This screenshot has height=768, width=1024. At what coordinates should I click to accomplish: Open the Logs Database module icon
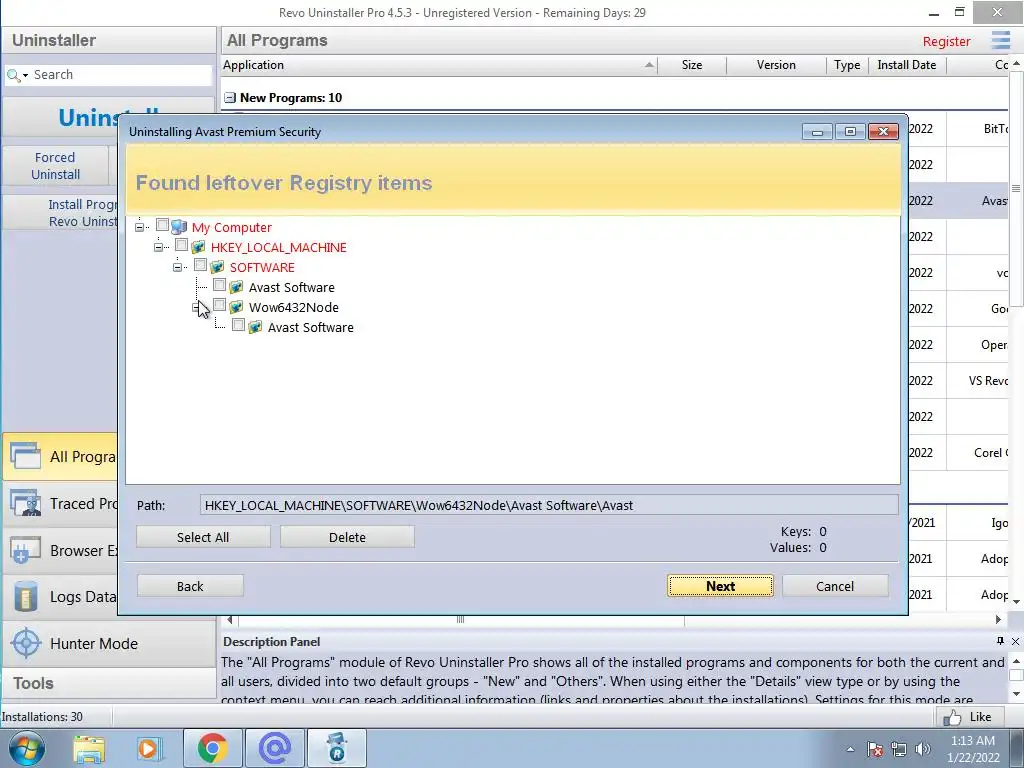coord(25,596)
